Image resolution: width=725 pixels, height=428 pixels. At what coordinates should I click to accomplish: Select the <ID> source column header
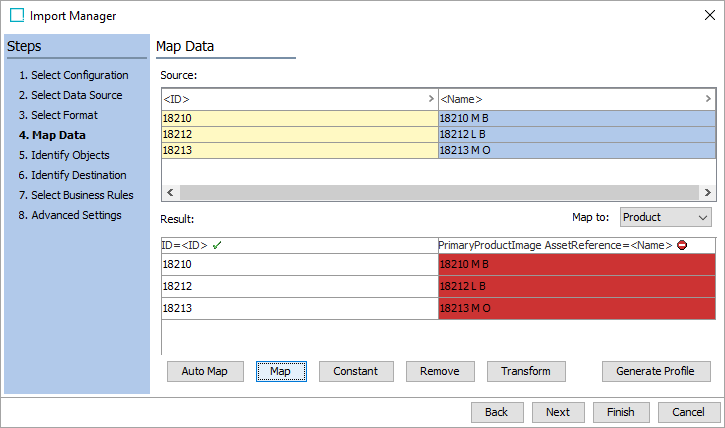tap(300, 99)
